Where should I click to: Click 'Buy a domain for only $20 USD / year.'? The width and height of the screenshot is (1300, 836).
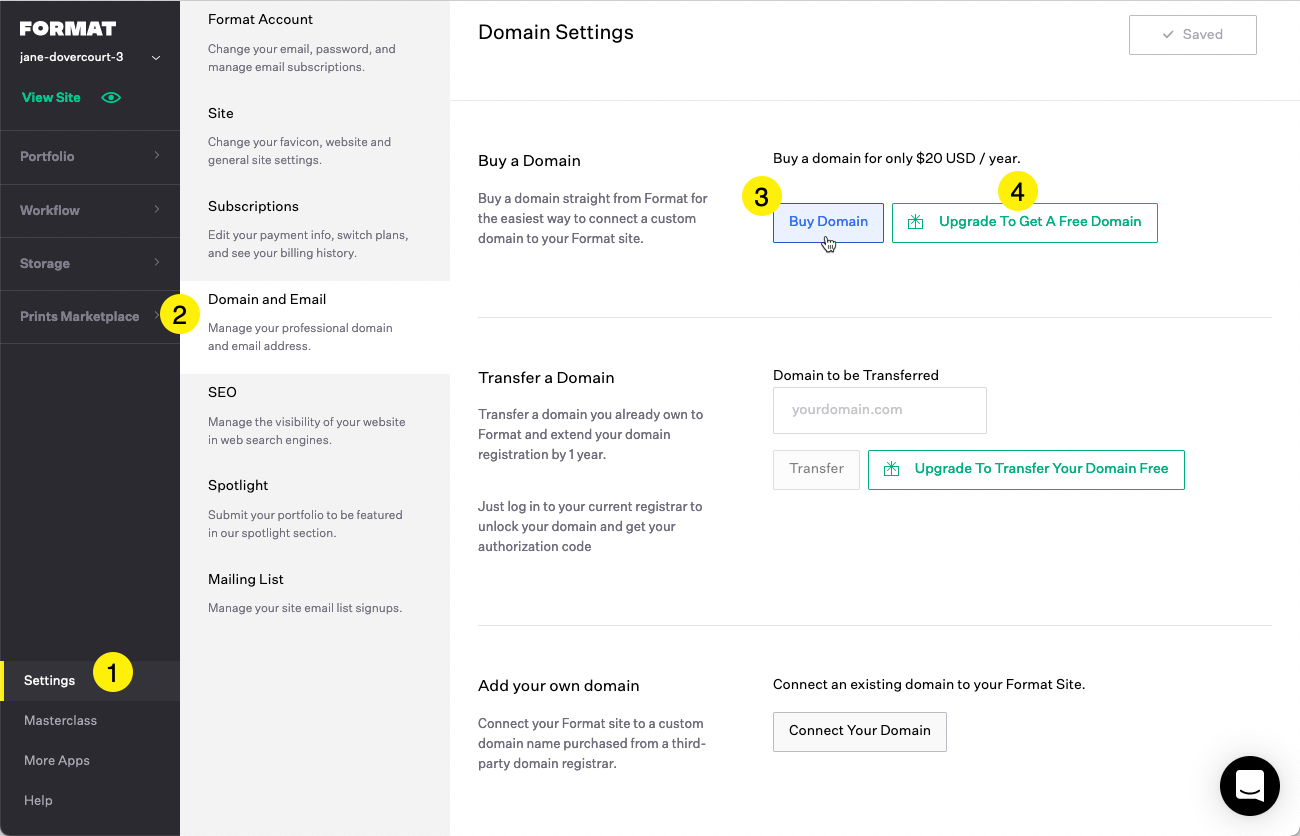click(x=897, y=159)
